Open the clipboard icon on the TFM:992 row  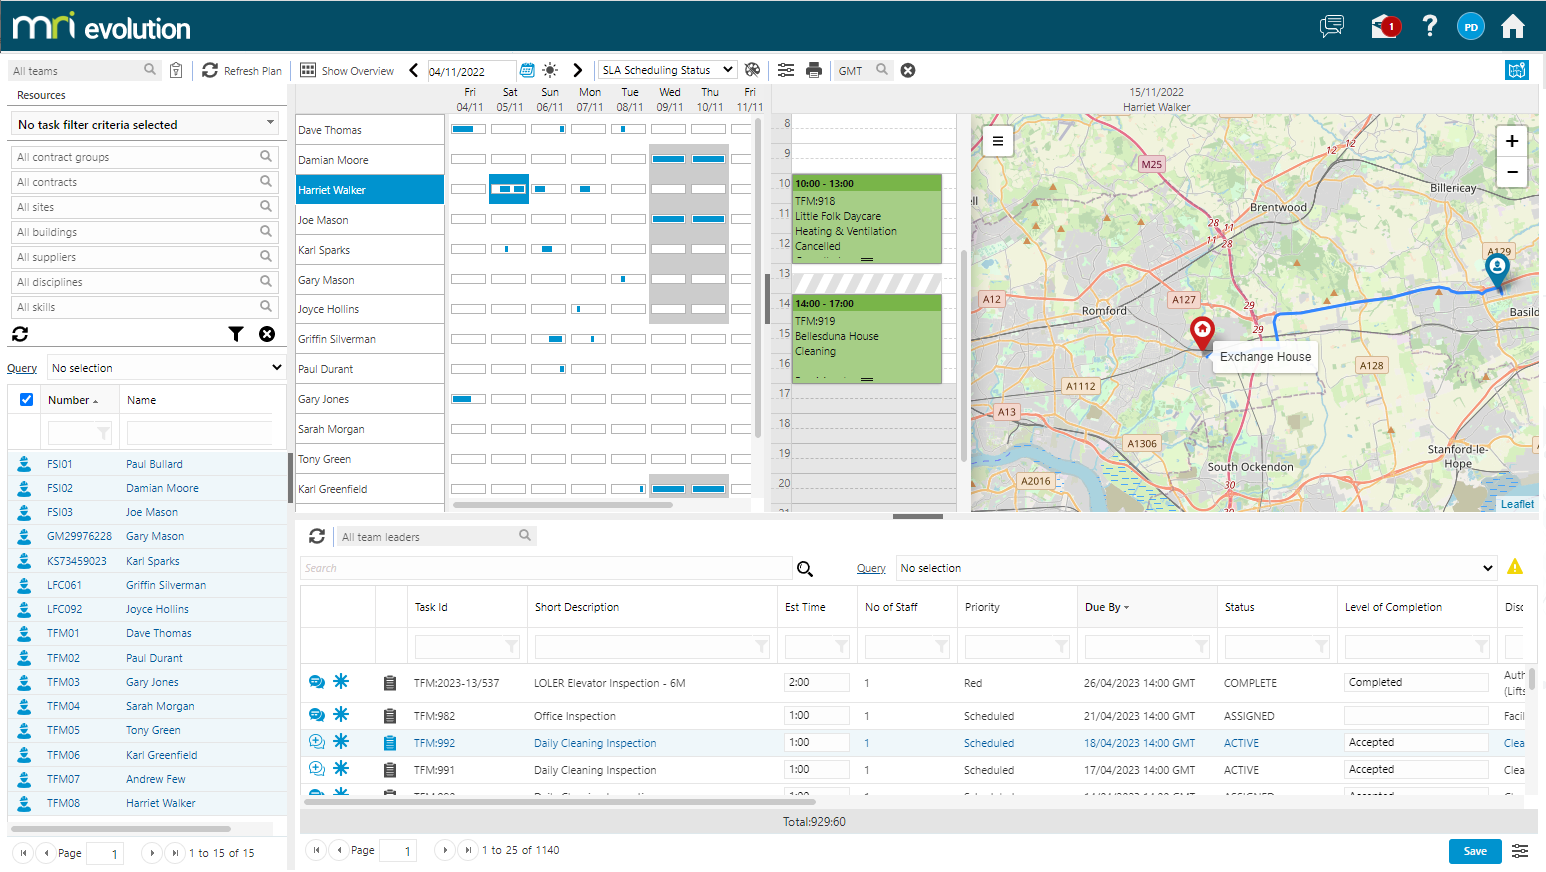(389, 742)
